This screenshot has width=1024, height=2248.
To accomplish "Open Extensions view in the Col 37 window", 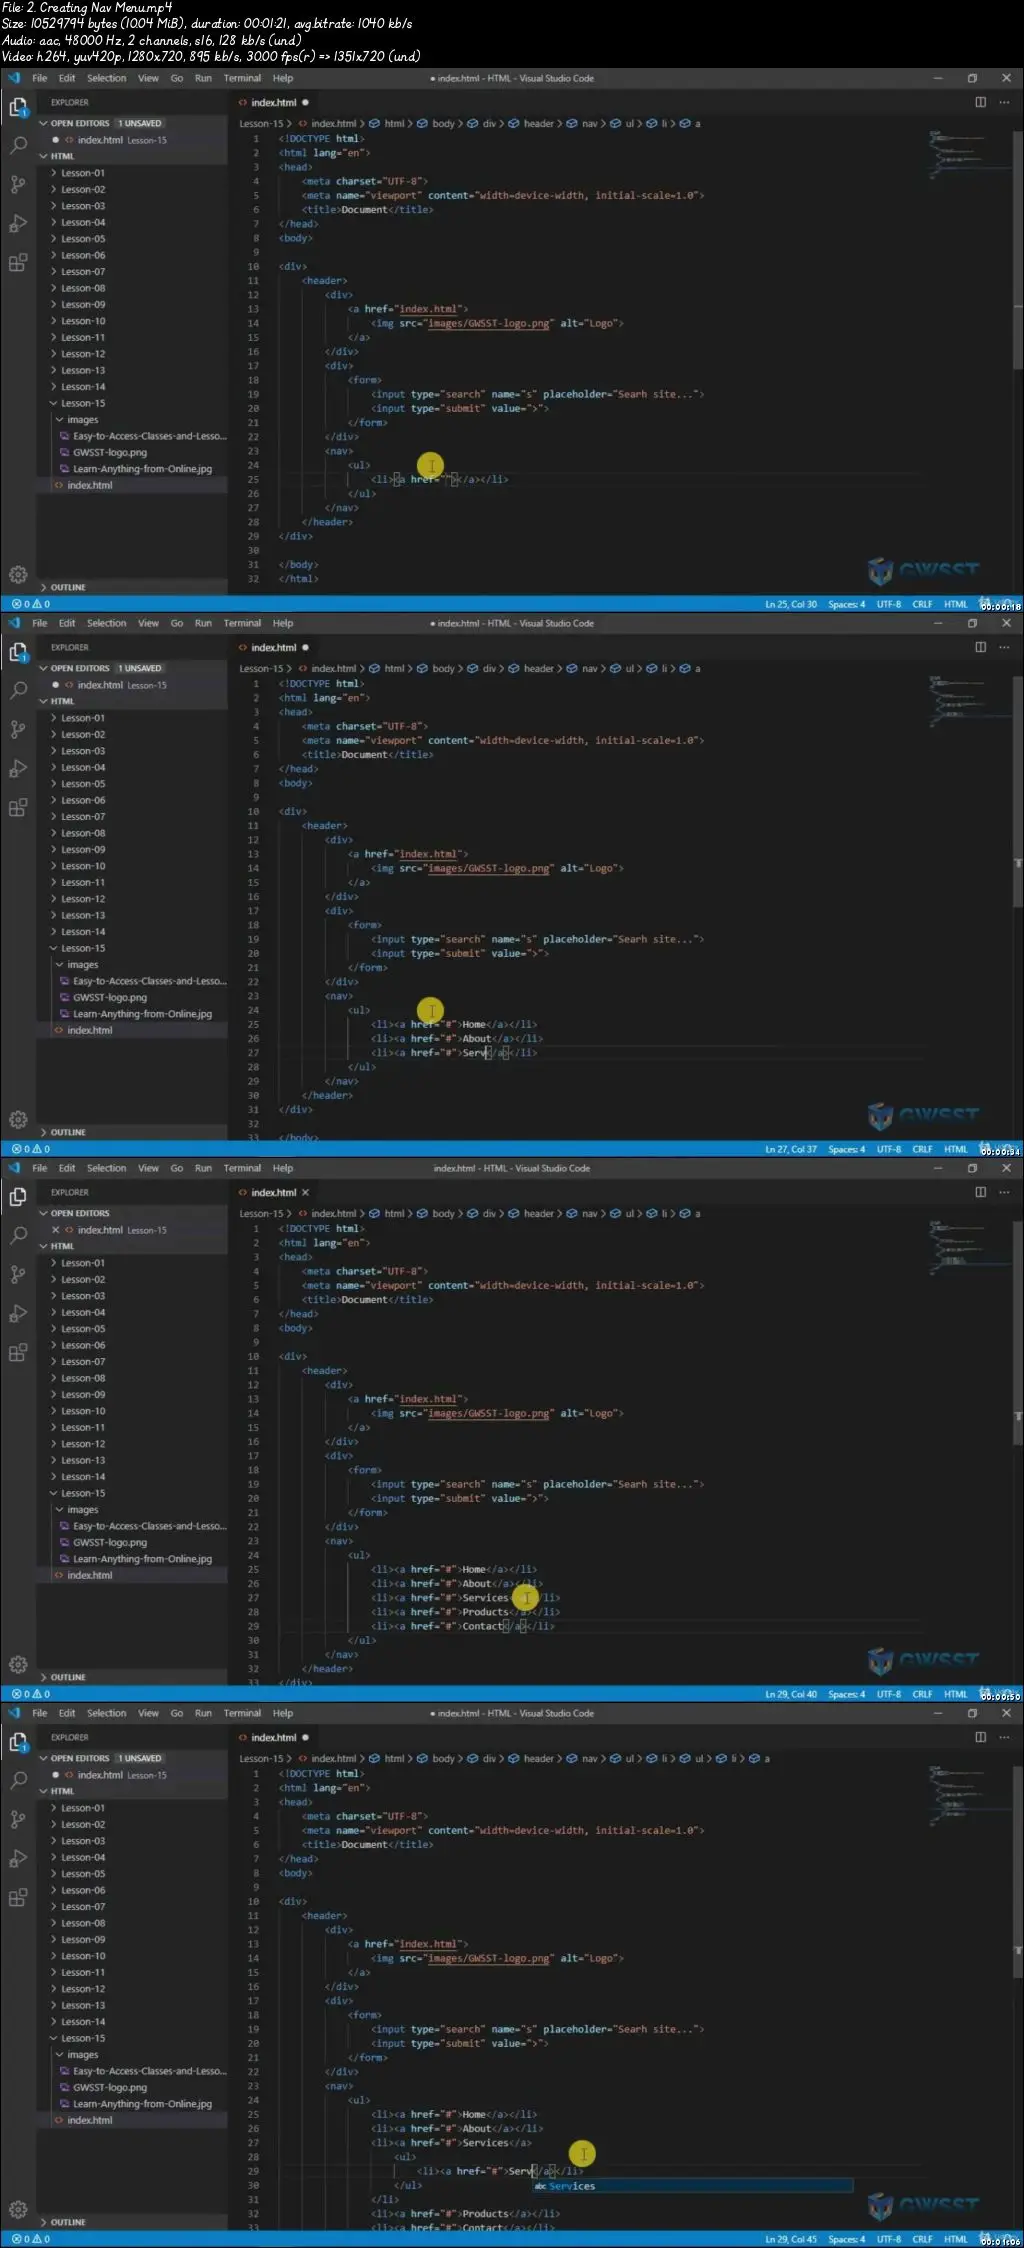I will pyautogui.click(x=18, y=808).
